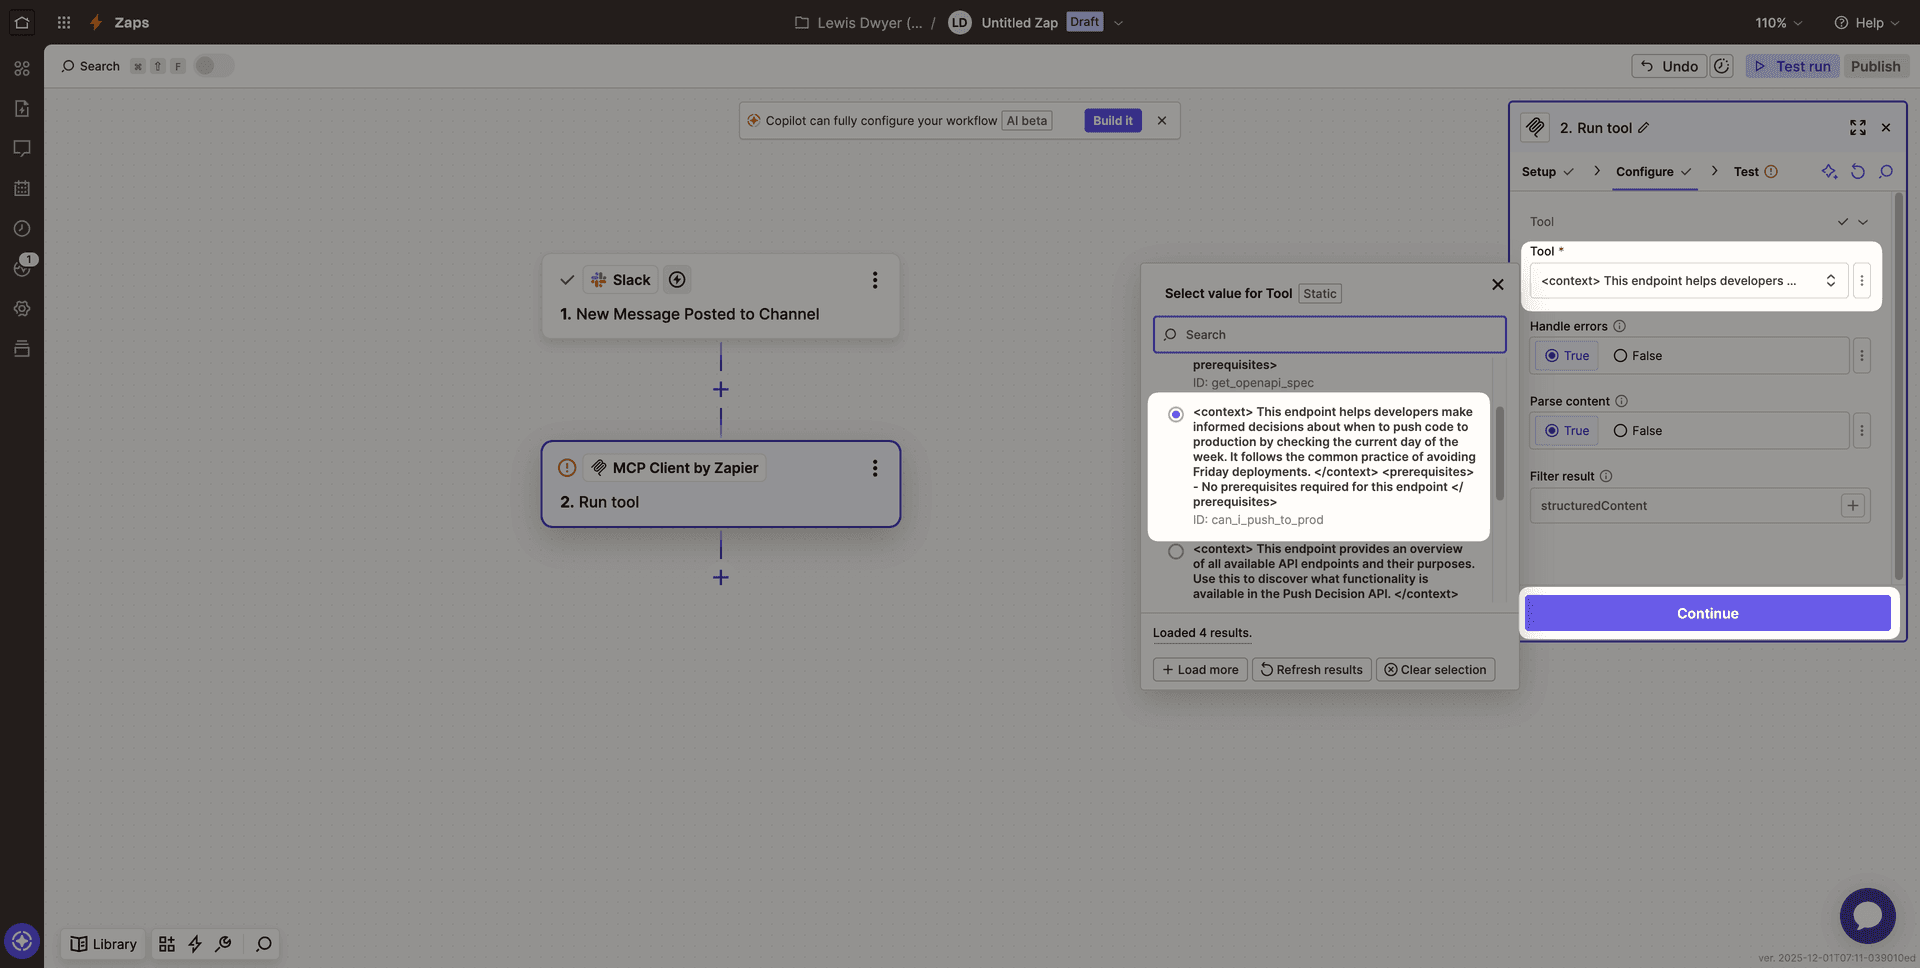Expand the Run tool panel fullscreen
The image size is (1920, 968).
[1857, 128]
